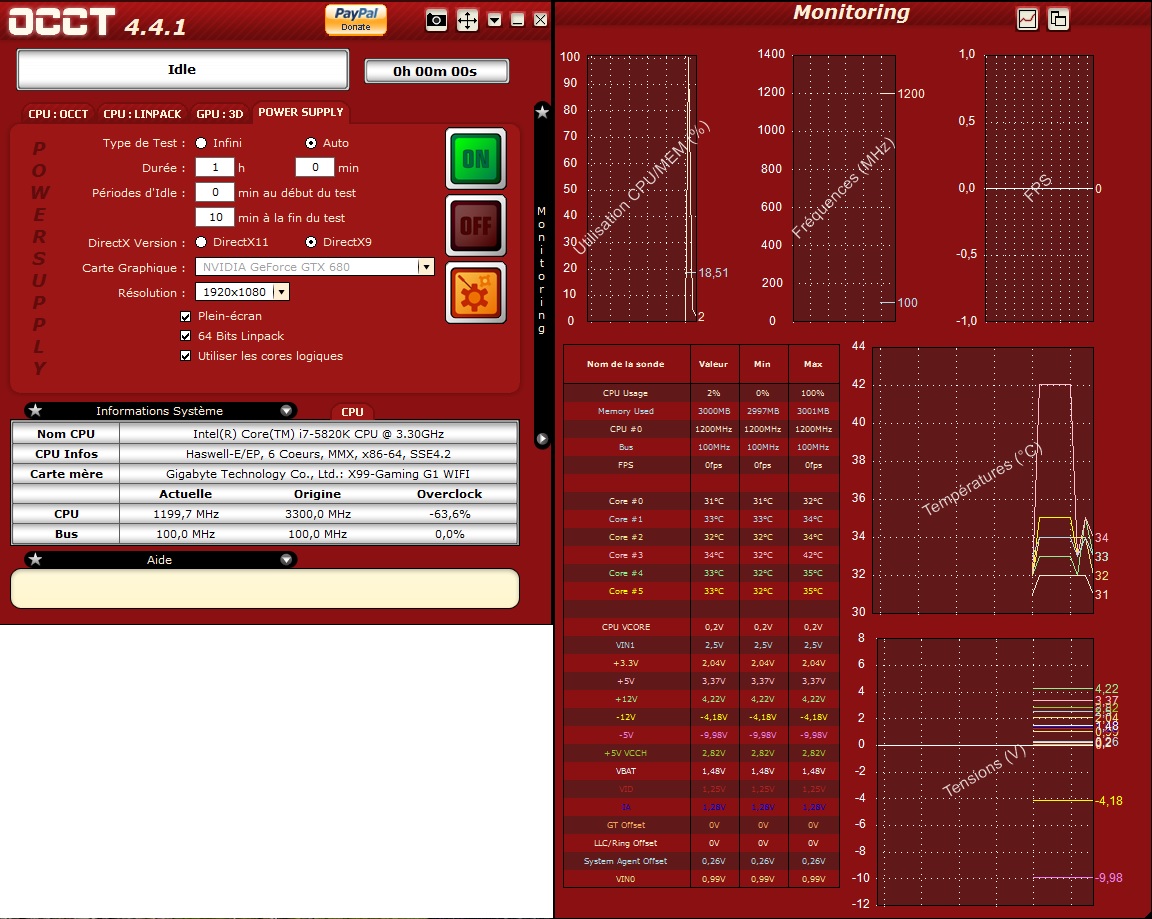This screenshot has height=919, width=1152.
Task: Click the FPS graph
Action: coord(1039,188)
